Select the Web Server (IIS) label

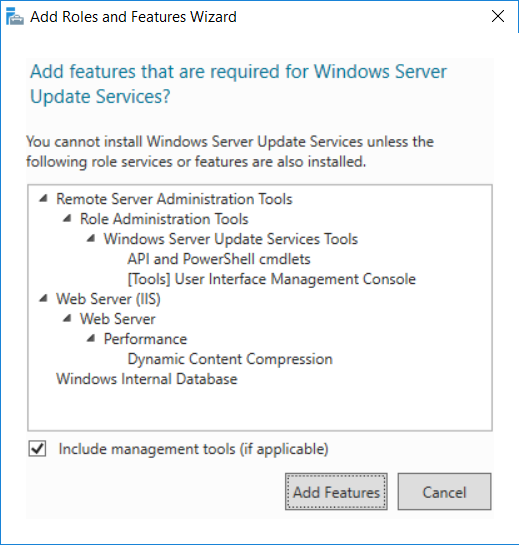click(108, 299)
